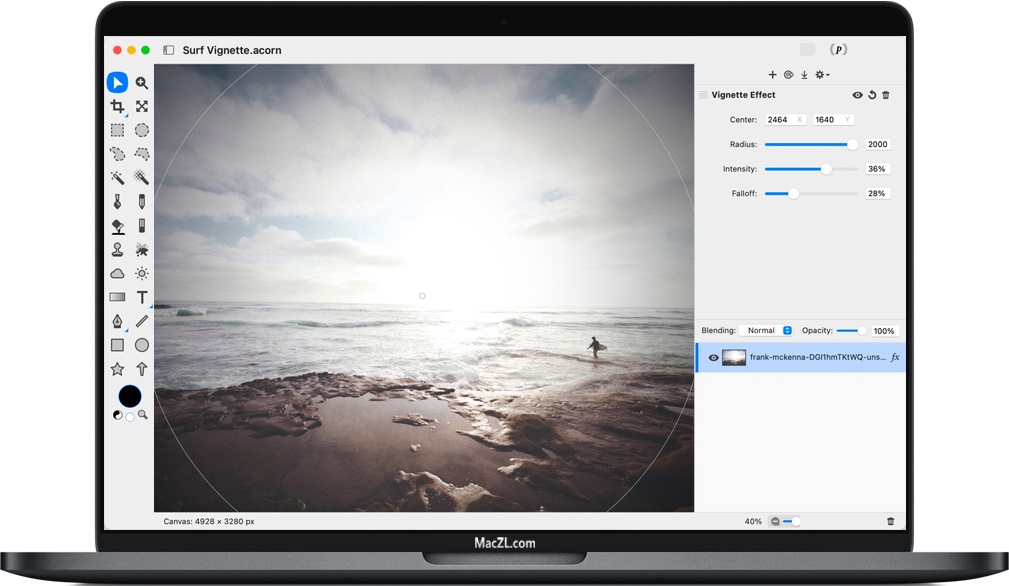Choose the Text tool
This screenshot has height=586, width=1009.
coord(141,297)
